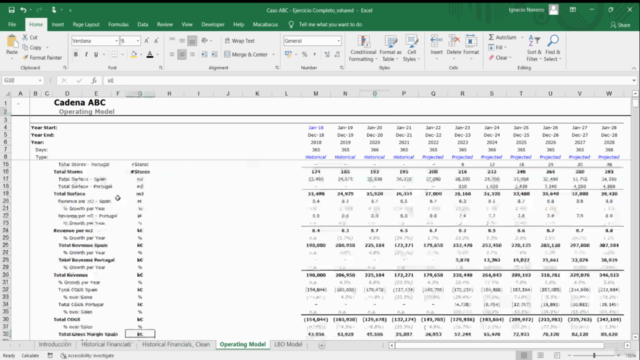The width and height of the screenshot is (640, 360).
Task: Open the Verdana font name dropdown
Action: pyautogui.click(x=116, y=41)
